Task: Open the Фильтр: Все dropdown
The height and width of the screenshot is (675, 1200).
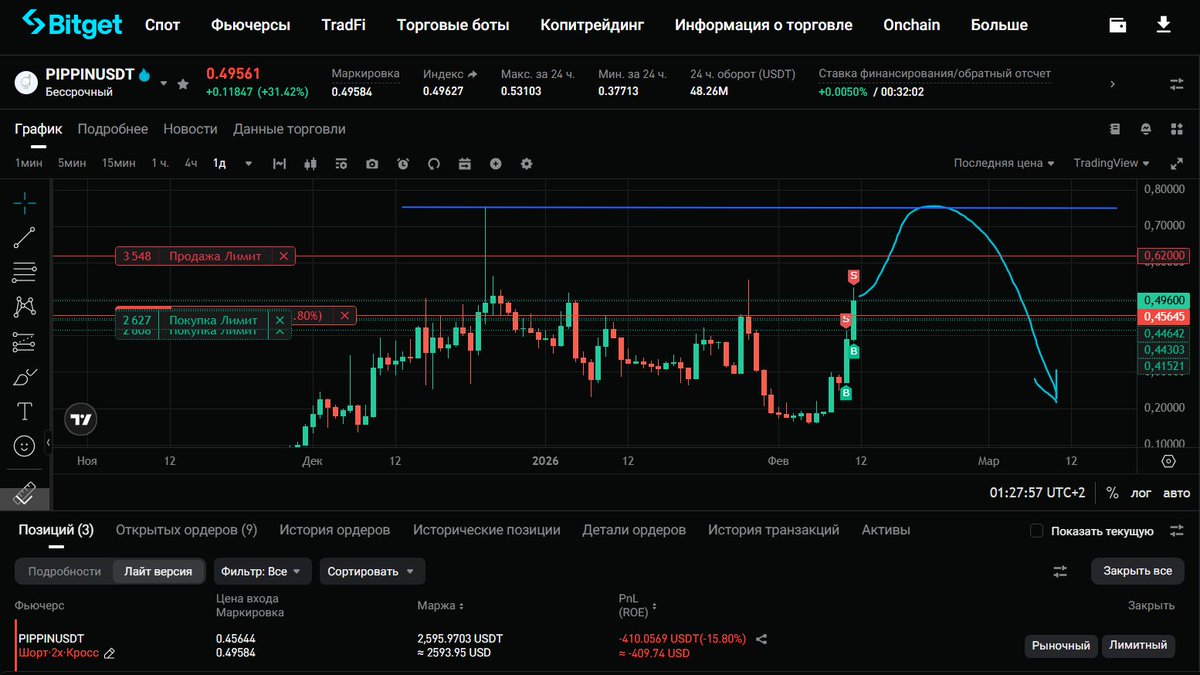Action: (x=262, y=571)
